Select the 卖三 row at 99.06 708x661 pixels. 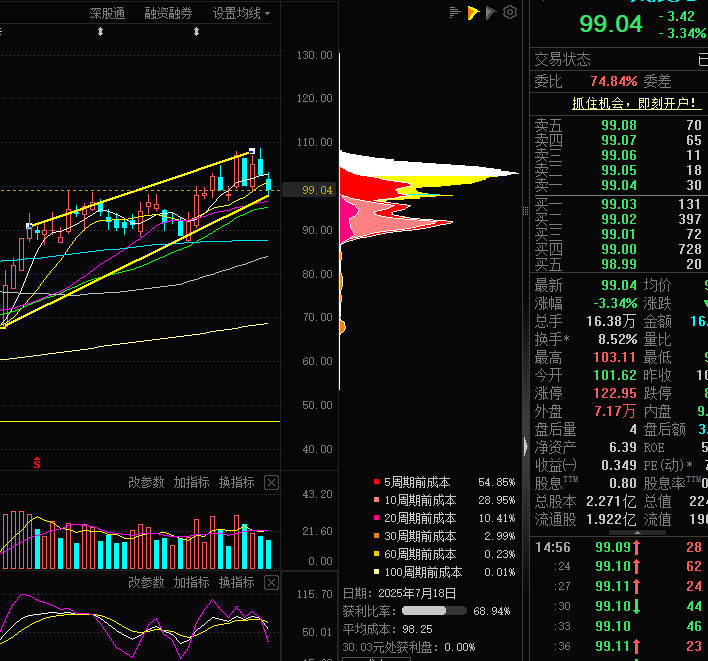619,155
